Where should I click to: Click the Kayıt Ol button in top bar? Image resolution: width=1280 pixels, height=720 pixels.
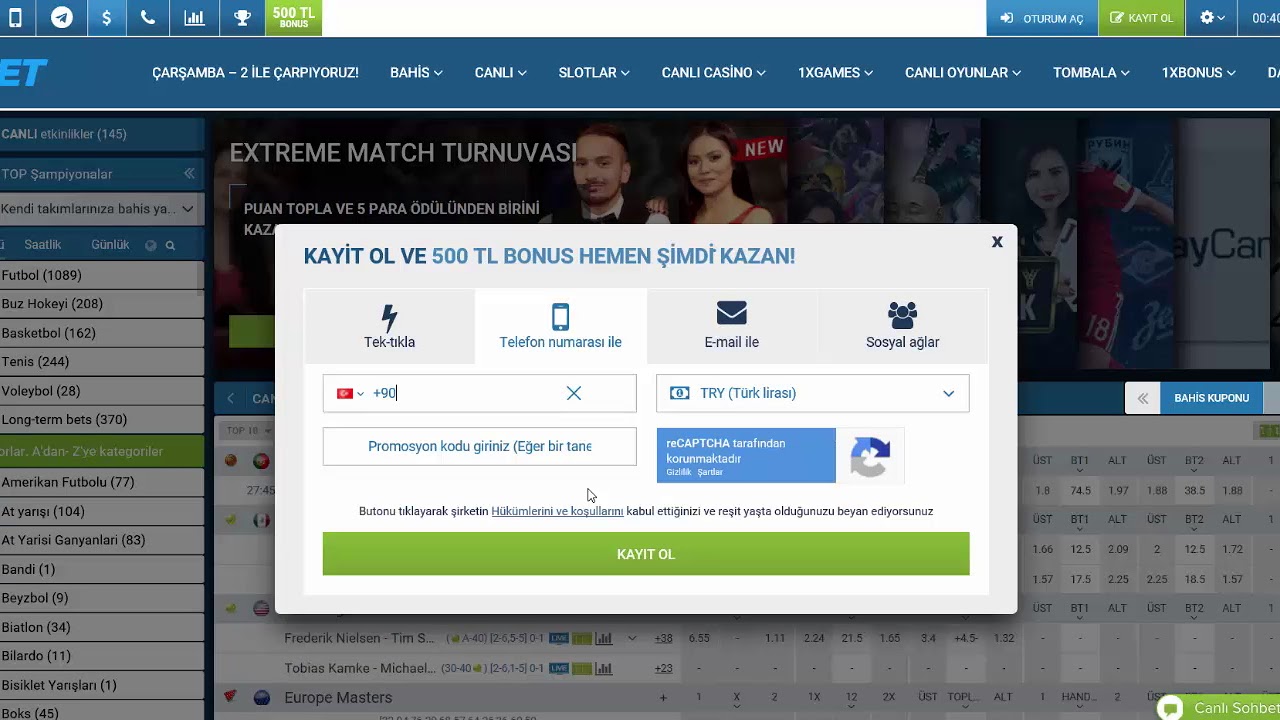point(1141,18)
